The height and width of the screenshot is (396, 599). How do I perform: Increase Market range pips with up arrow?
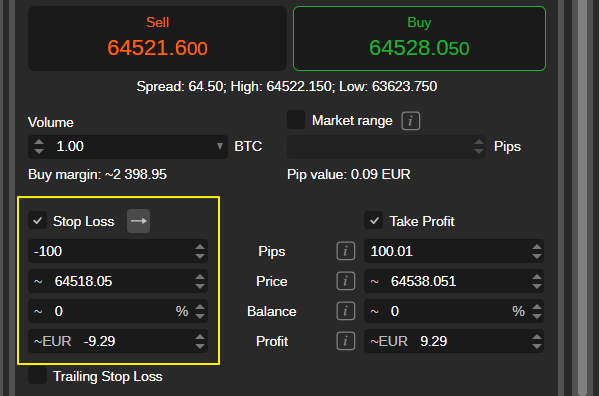coord(479,142)
